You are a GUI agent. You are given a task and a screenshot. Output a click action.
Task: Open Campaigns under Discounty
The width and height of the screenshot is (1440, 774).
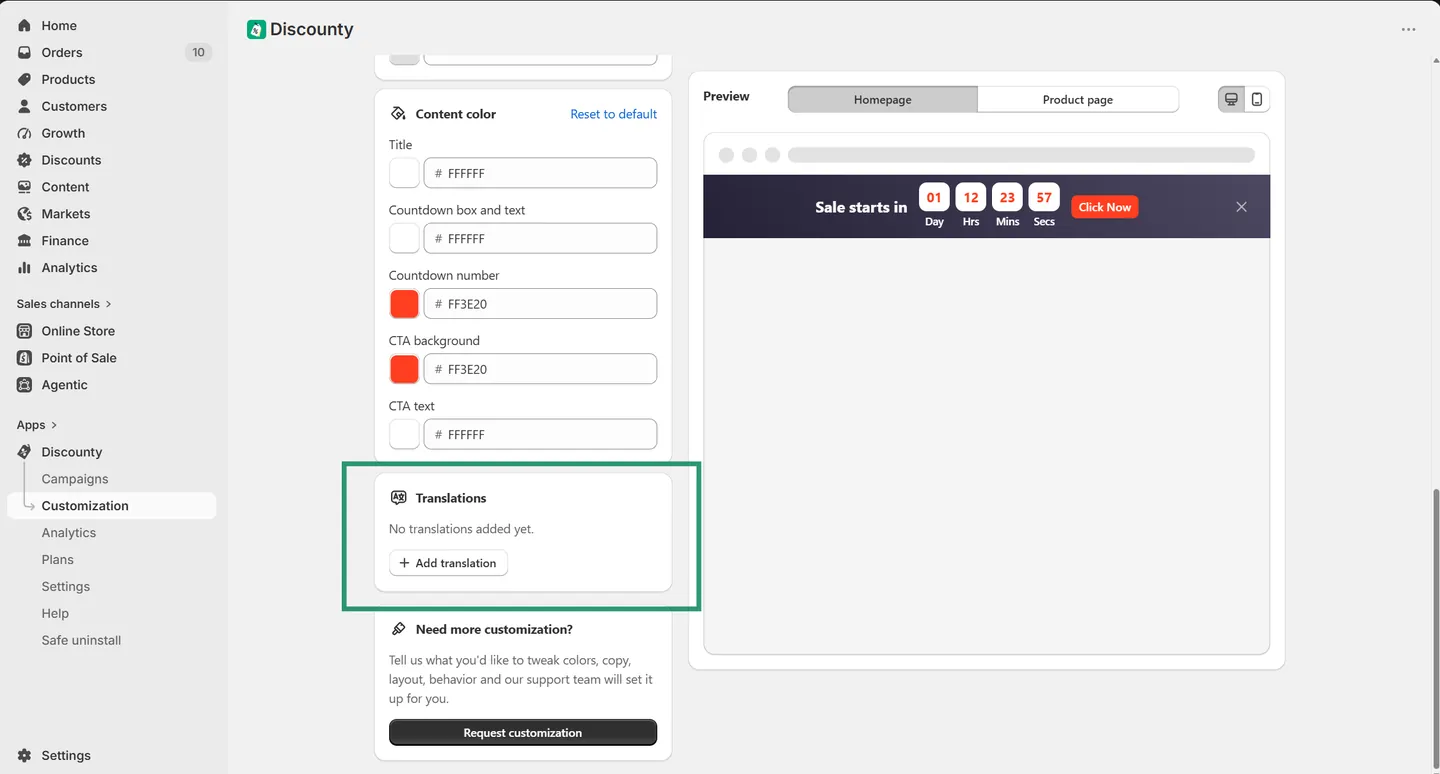tap(75, 479)
